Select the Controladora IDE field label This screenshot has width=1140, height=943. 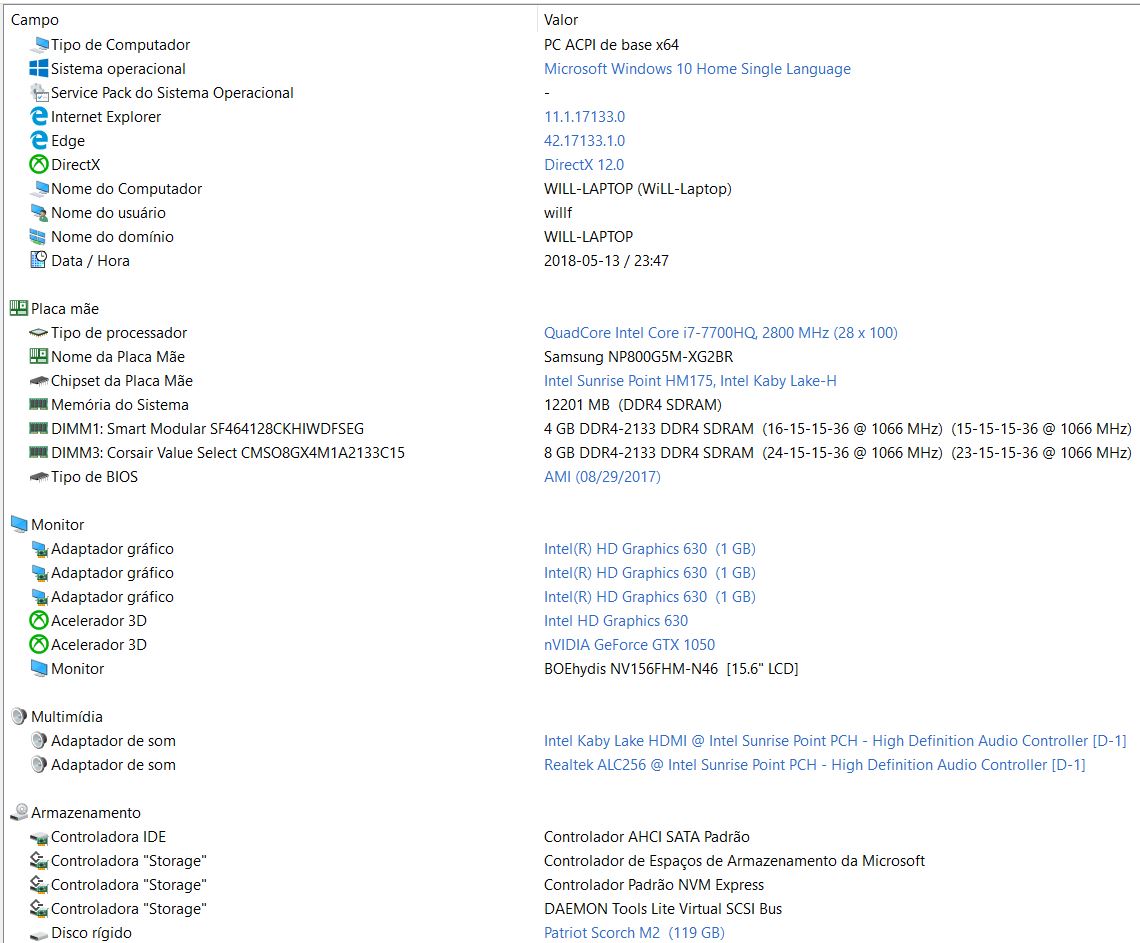[108, 836]
